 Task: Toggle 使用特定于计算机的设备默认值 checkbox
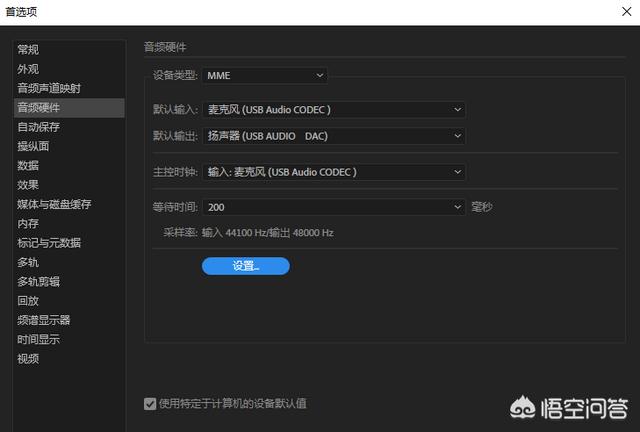pyautogui.click(x=150, y=404)
